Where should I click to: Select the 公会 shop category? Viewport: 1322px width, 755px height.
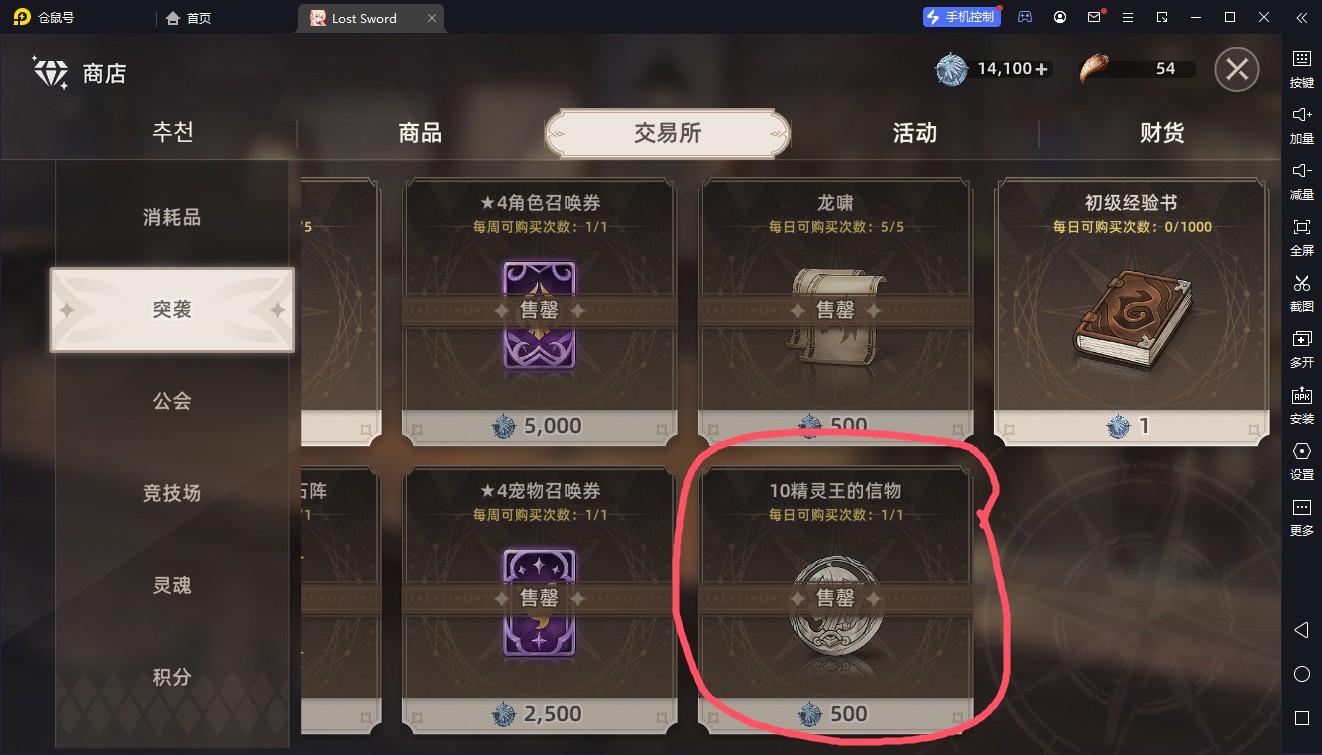[x=172, y=401]
